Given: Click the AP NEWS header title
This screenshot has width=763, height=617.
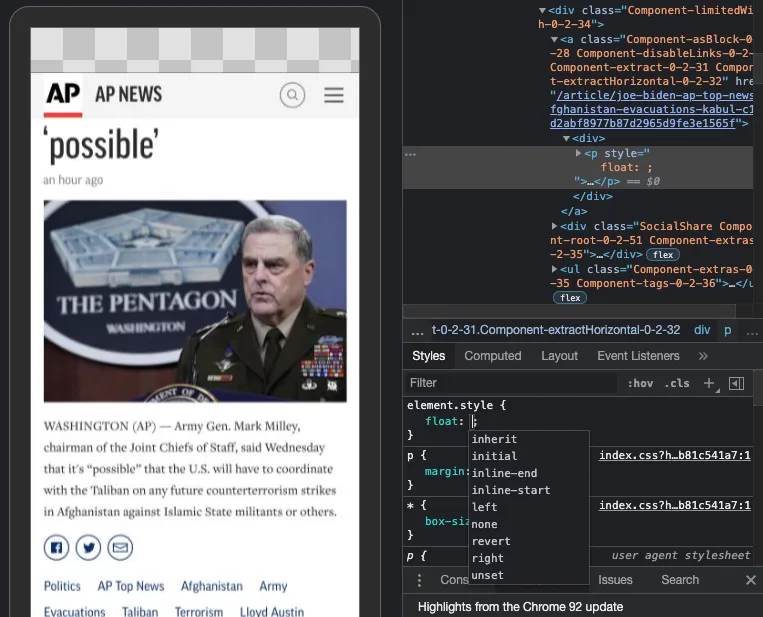Looking at the screenshot, I should coord(128,95).
